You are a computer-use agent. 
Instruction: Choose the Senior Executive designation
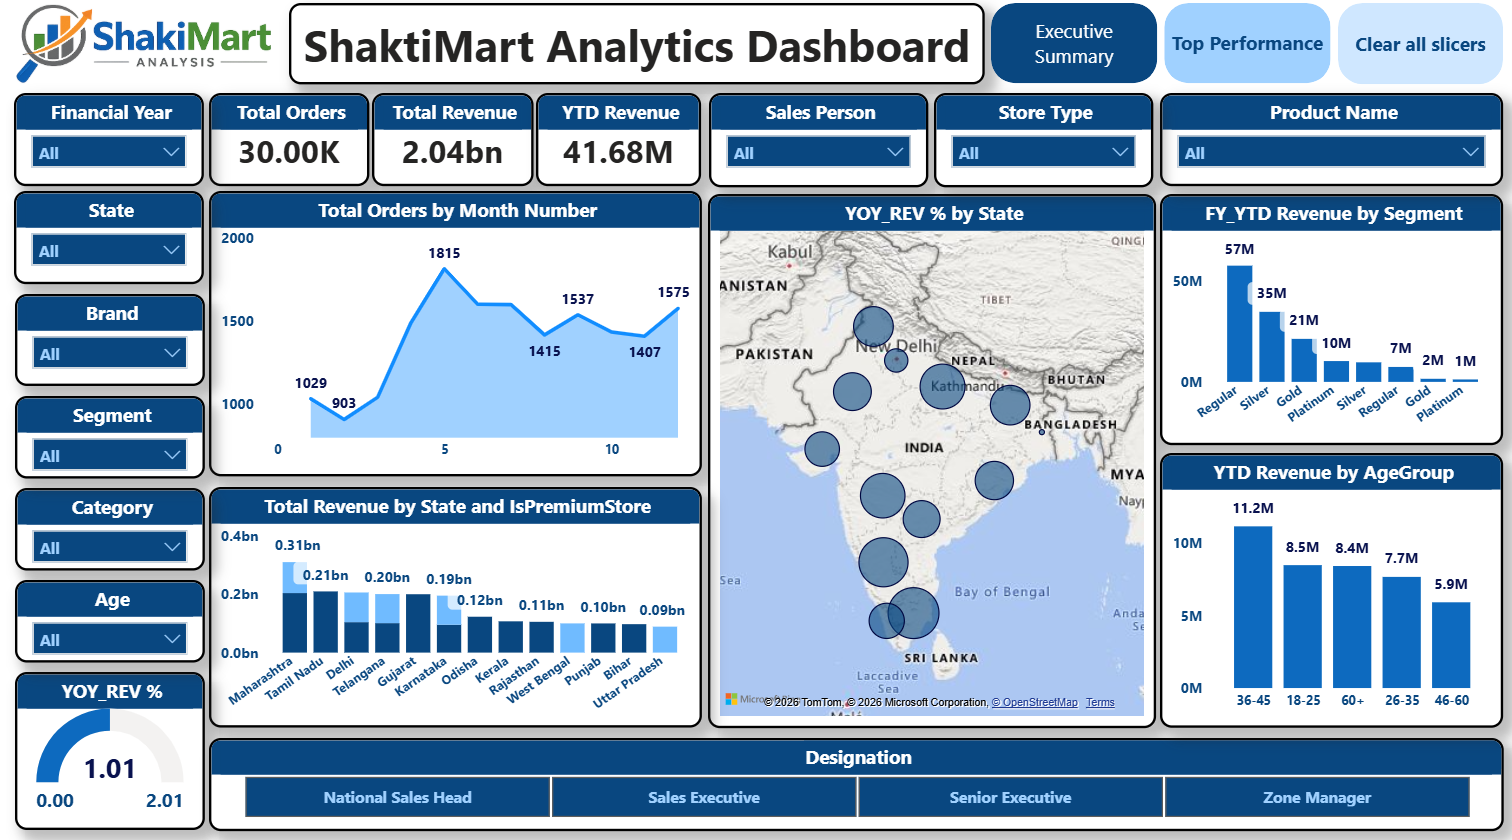pyautogui.click(x=1010, y=798)
